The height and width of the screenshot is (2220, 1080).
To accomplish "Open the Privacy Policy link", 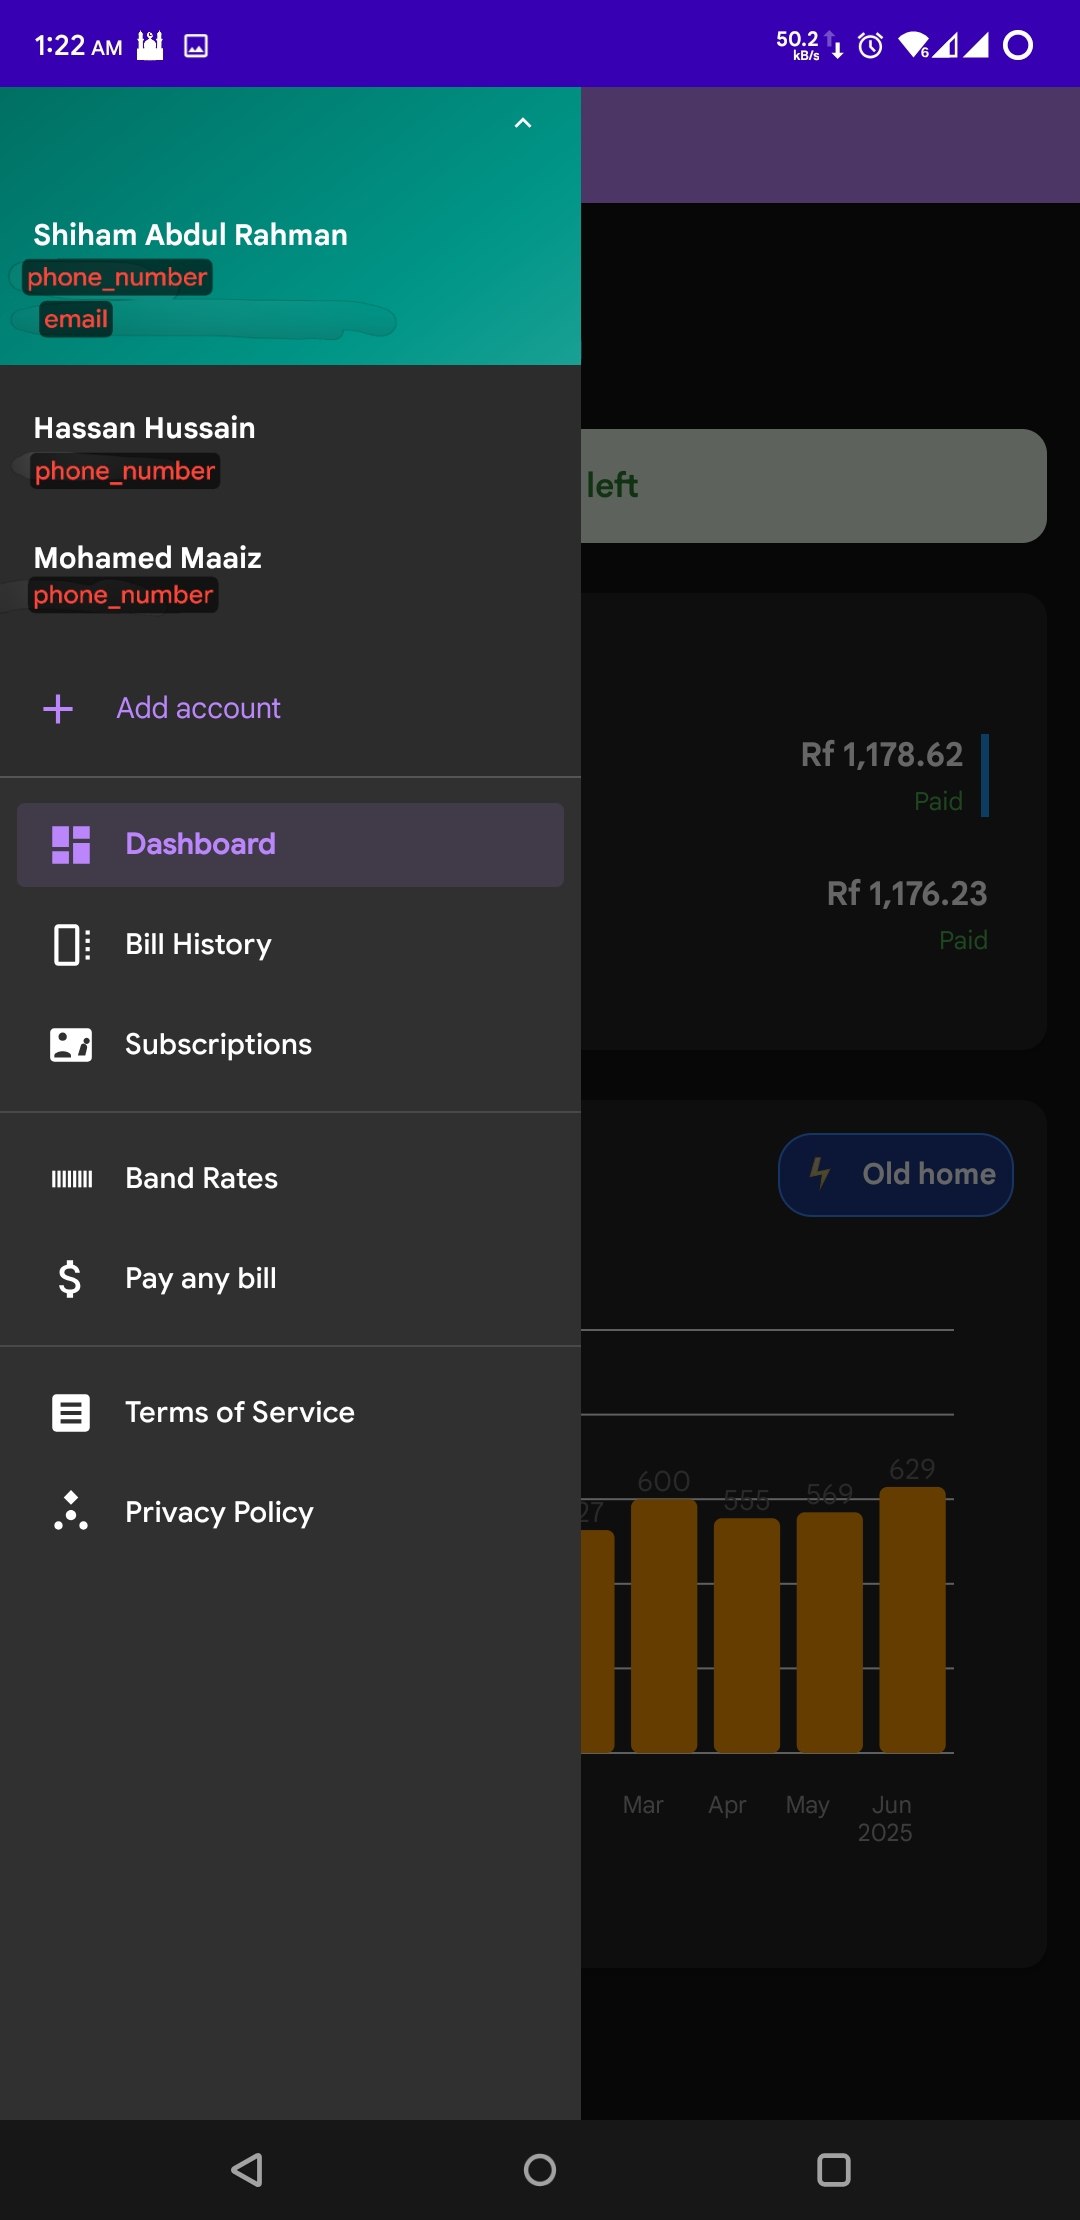I will pyautogui.click(x=219, y=1513).
